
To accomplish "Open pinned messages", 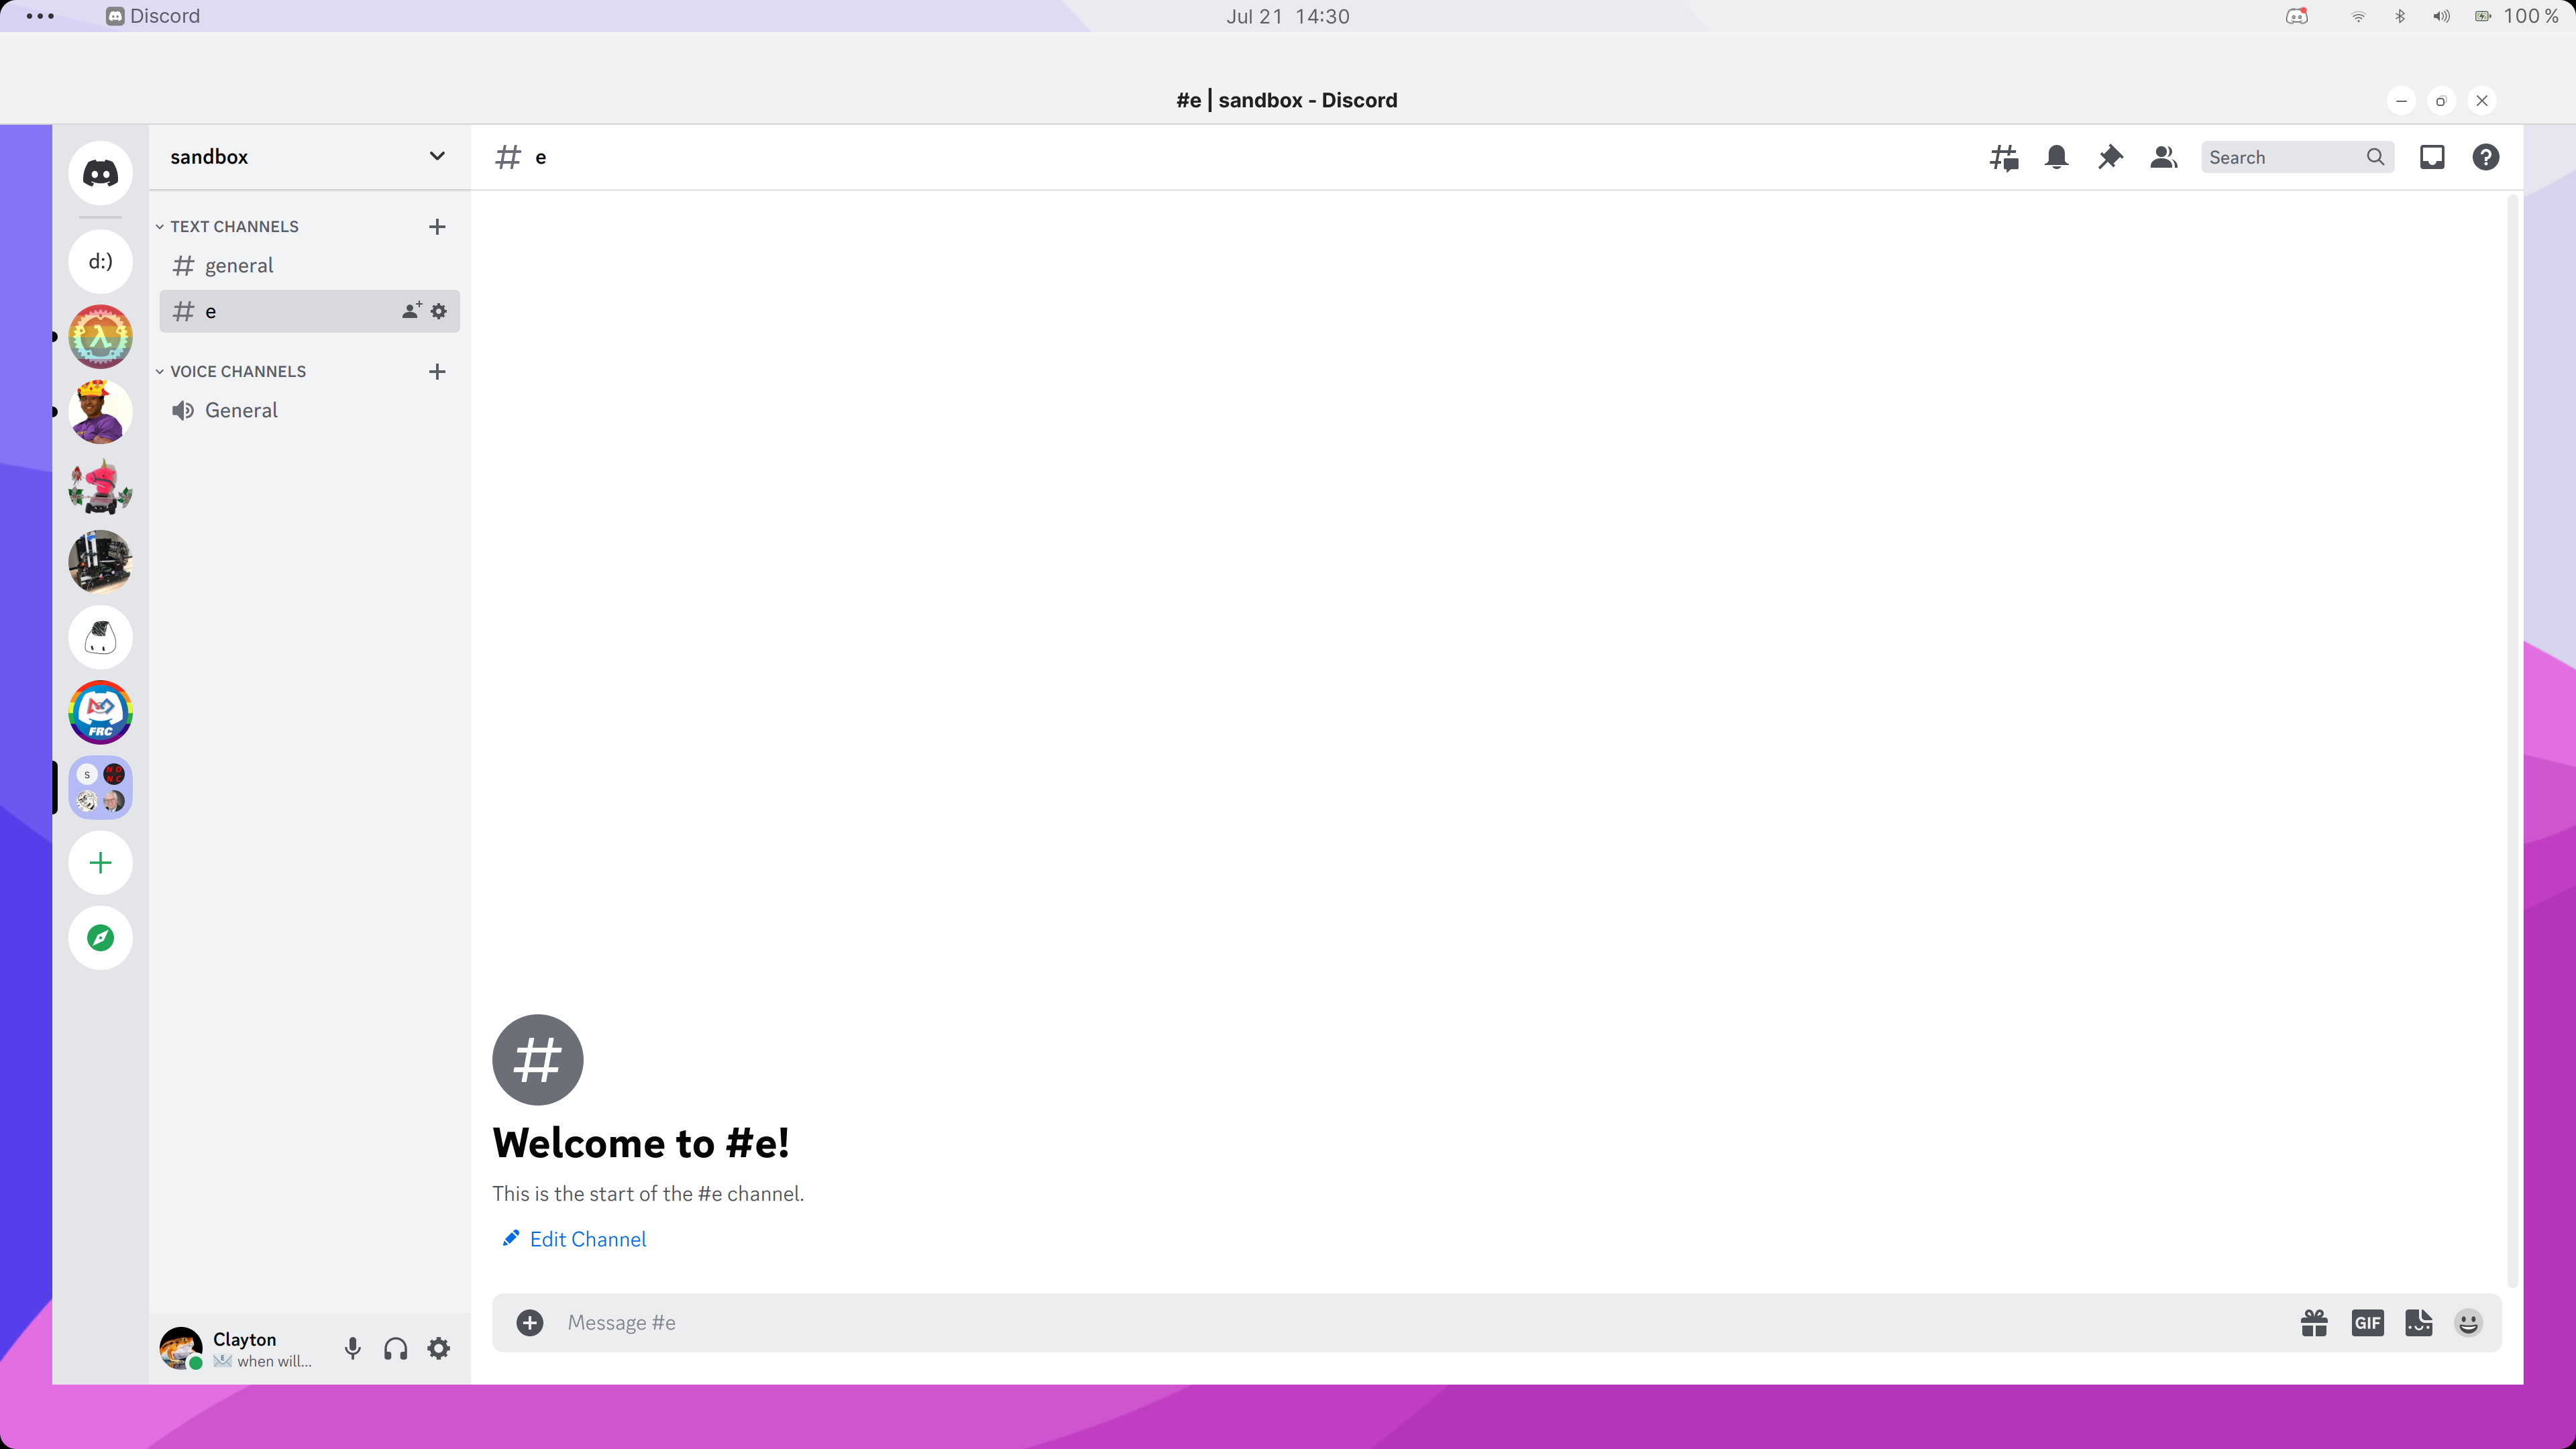I will 2110,157.
